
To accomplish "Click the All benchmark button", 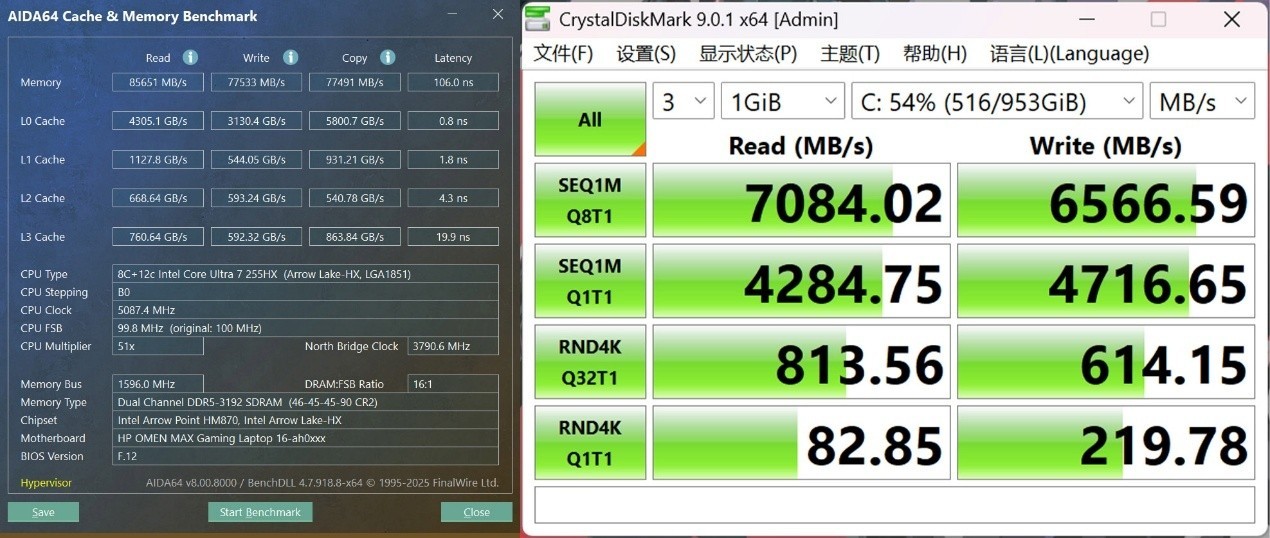I will [590, 119].
